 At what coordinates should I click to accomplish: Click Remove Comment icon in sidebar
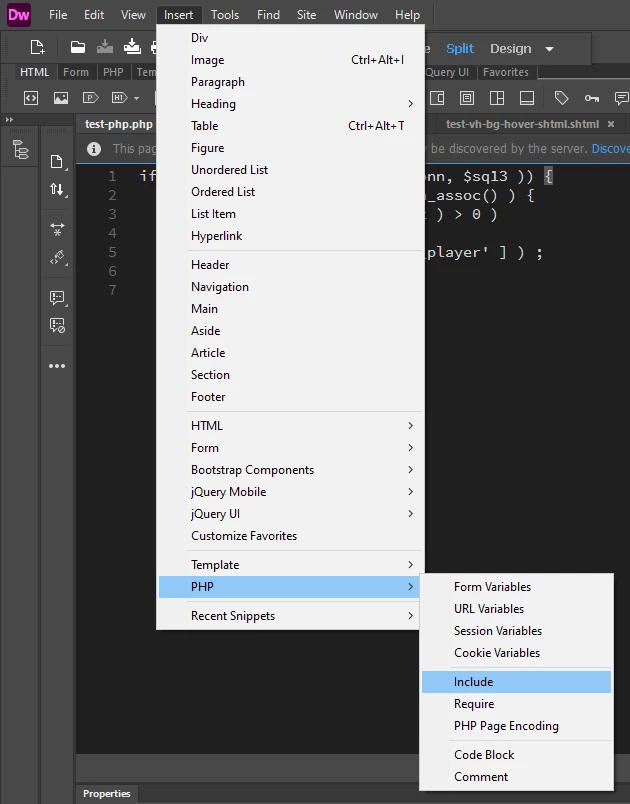point(57,325)
